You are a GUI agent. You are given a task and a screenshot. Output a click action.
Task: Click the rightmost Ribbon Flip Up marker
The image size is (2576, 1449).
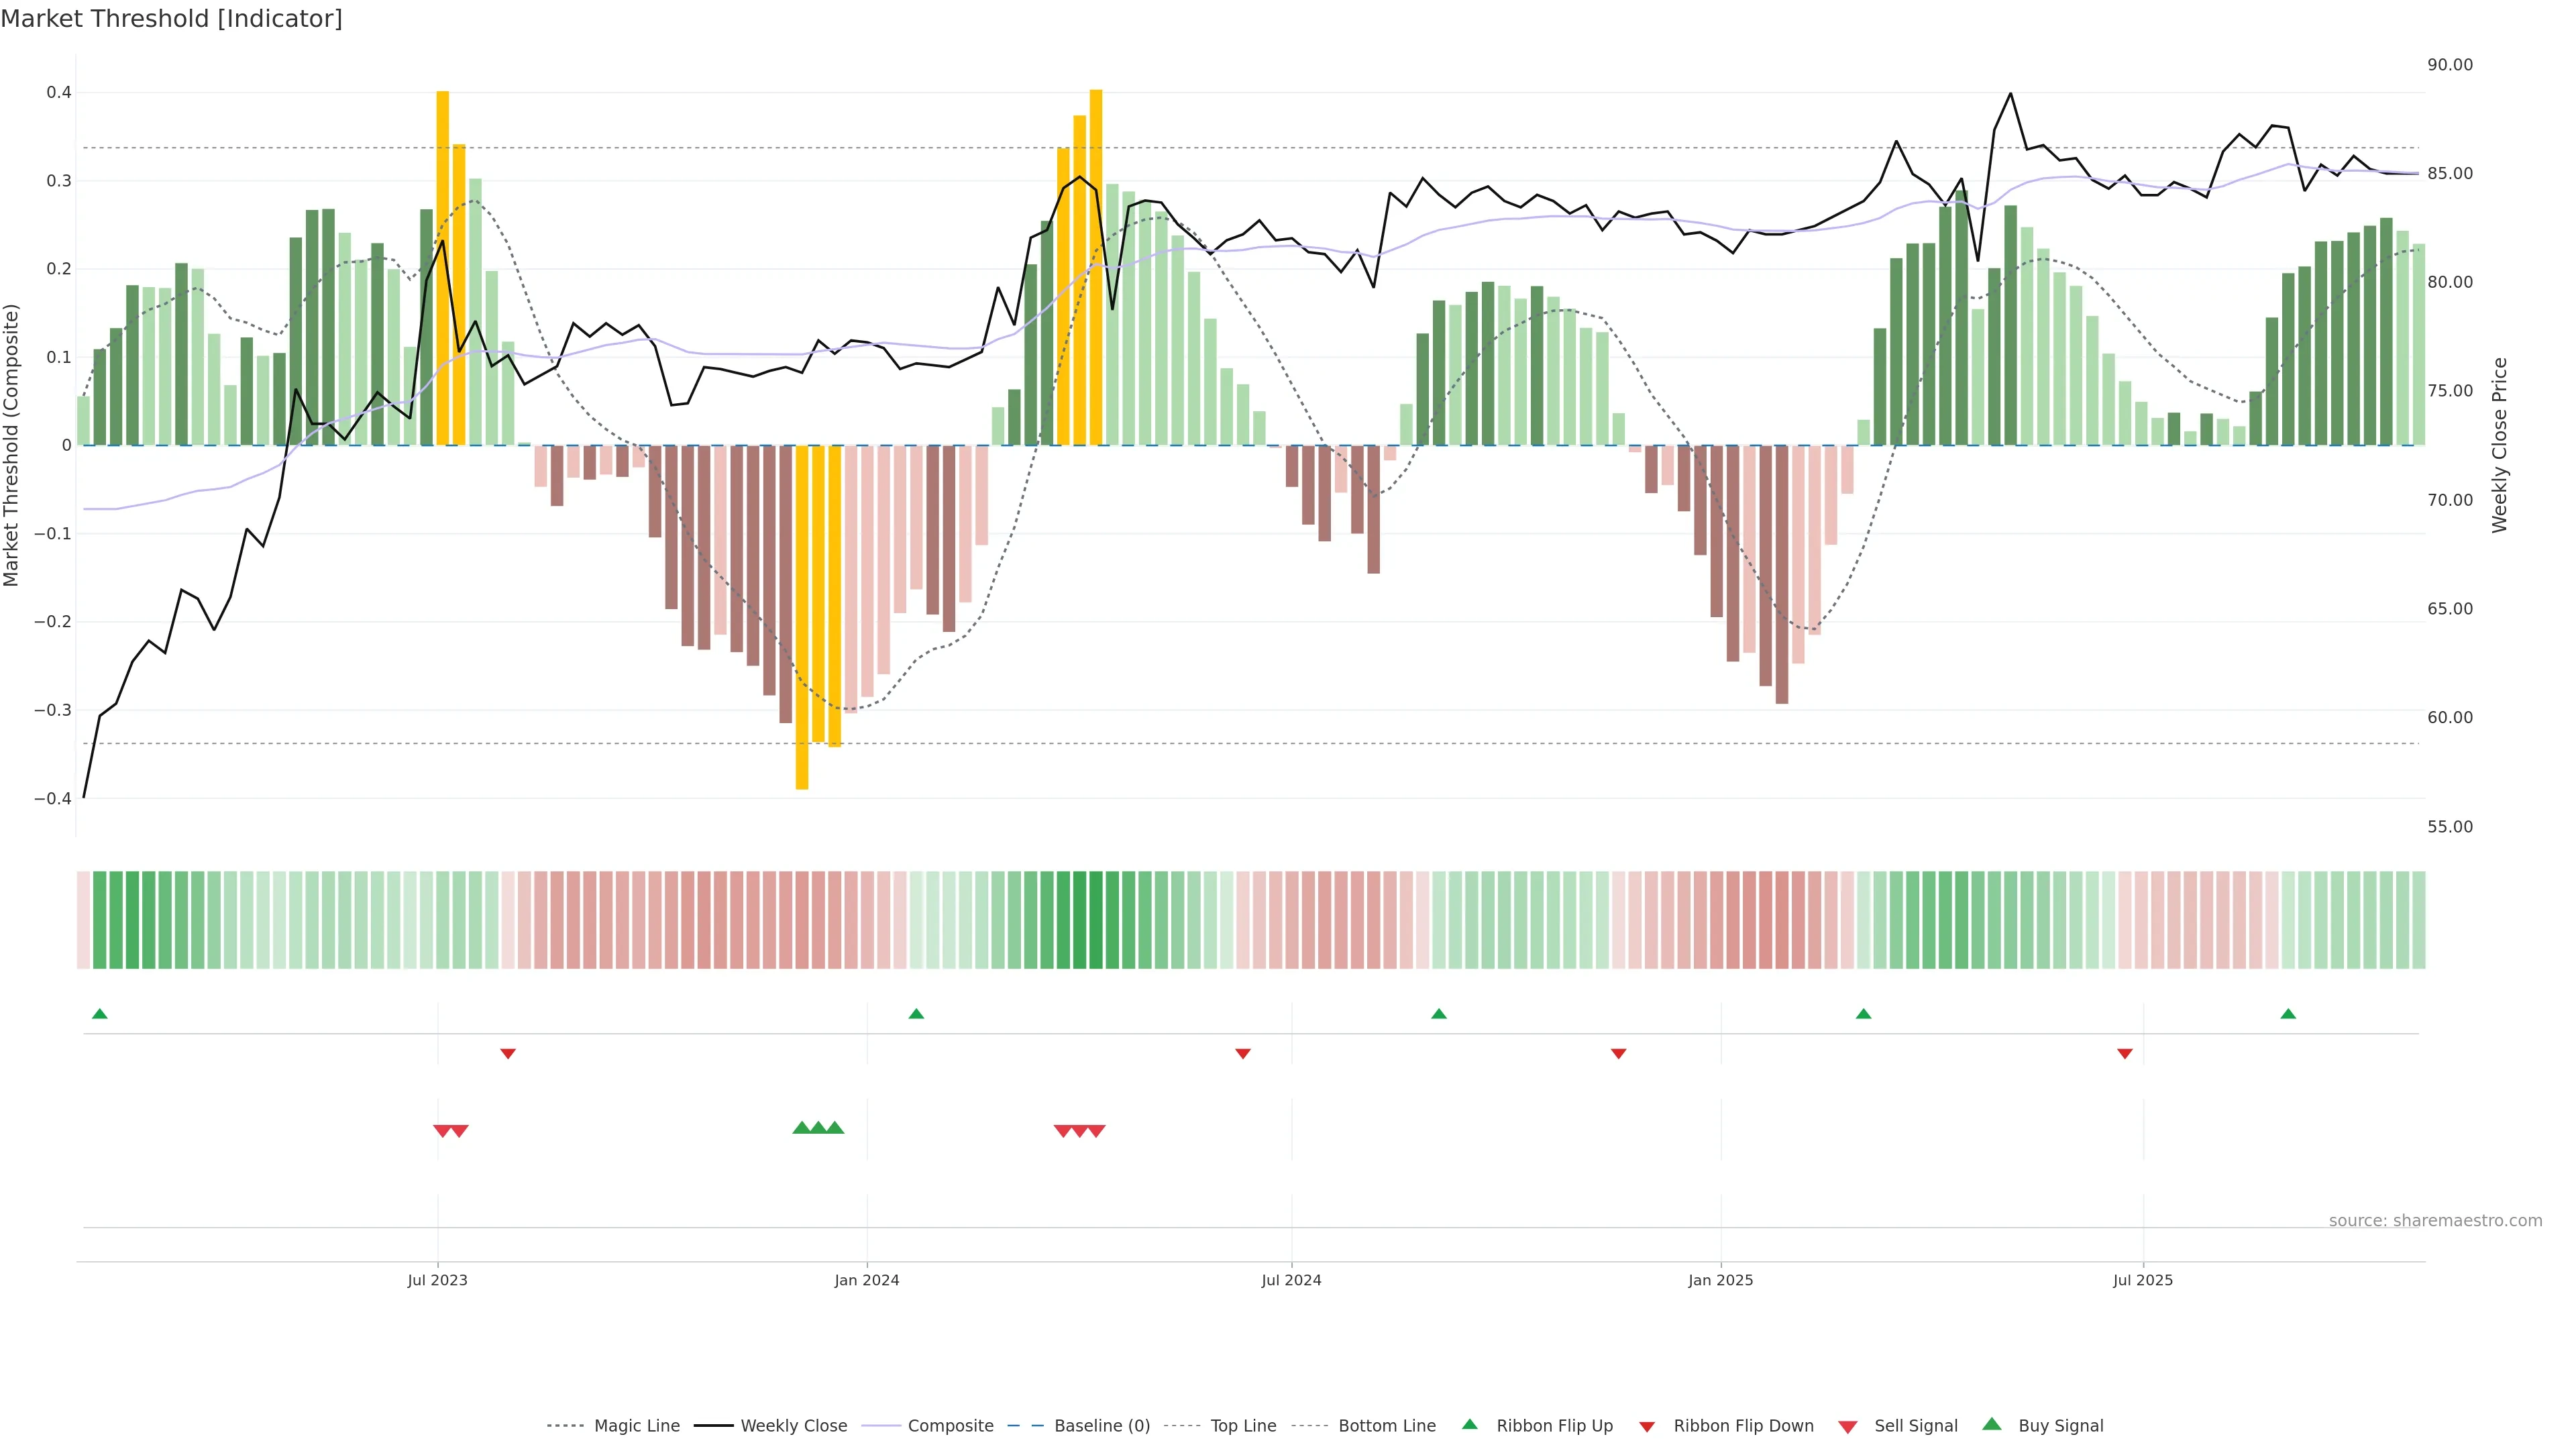(2288, 1014)
